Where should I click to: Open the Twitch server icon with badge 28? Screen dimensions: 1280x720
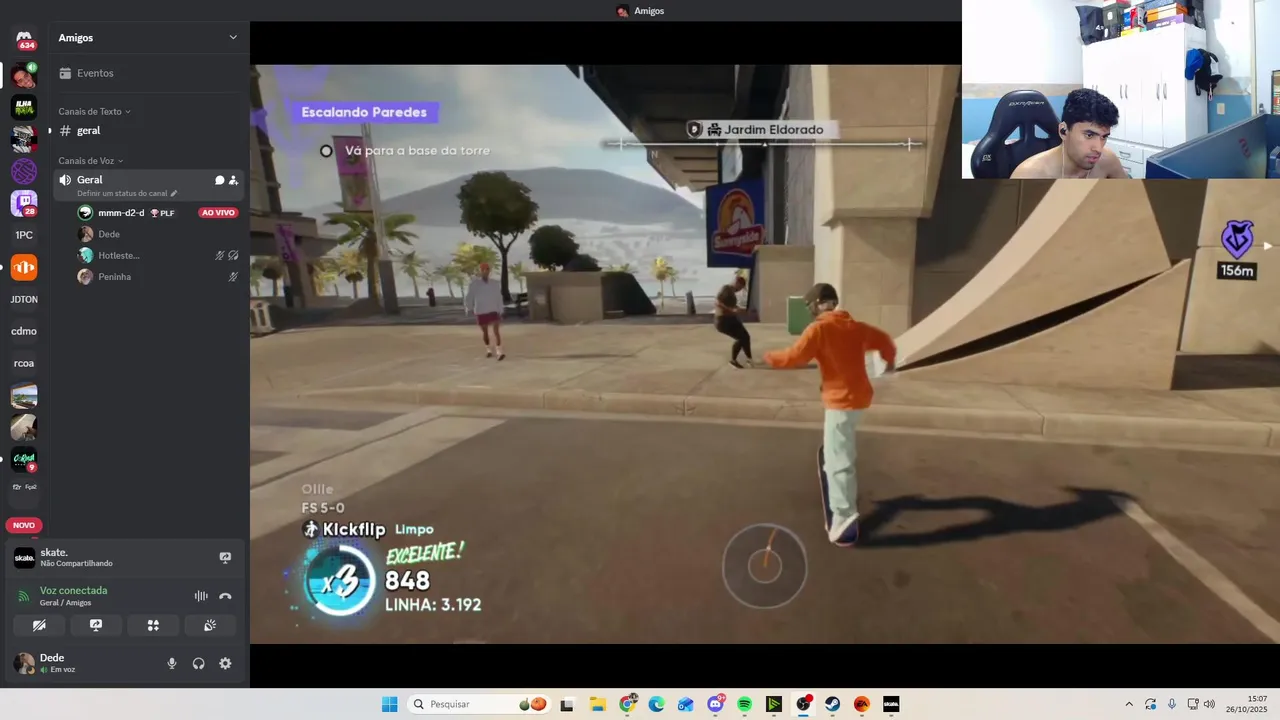point(24,204)
